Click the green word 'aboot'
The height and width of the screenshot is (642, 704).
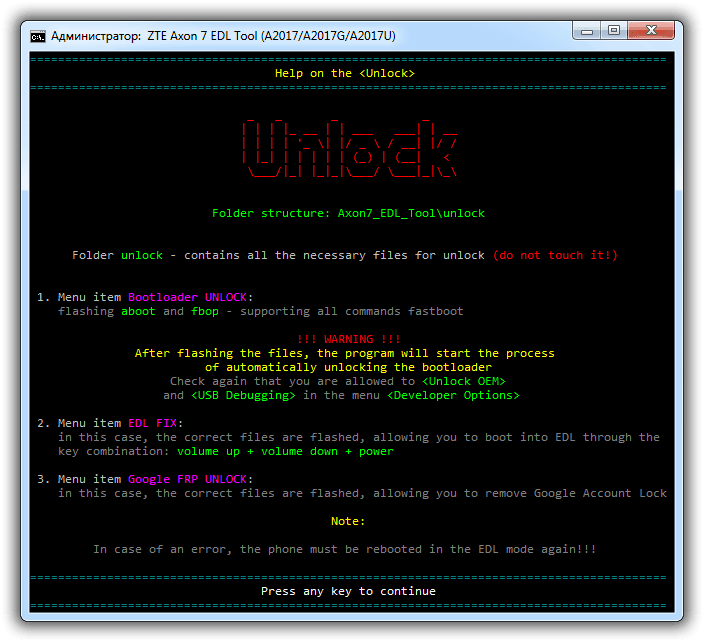[138, 312]
